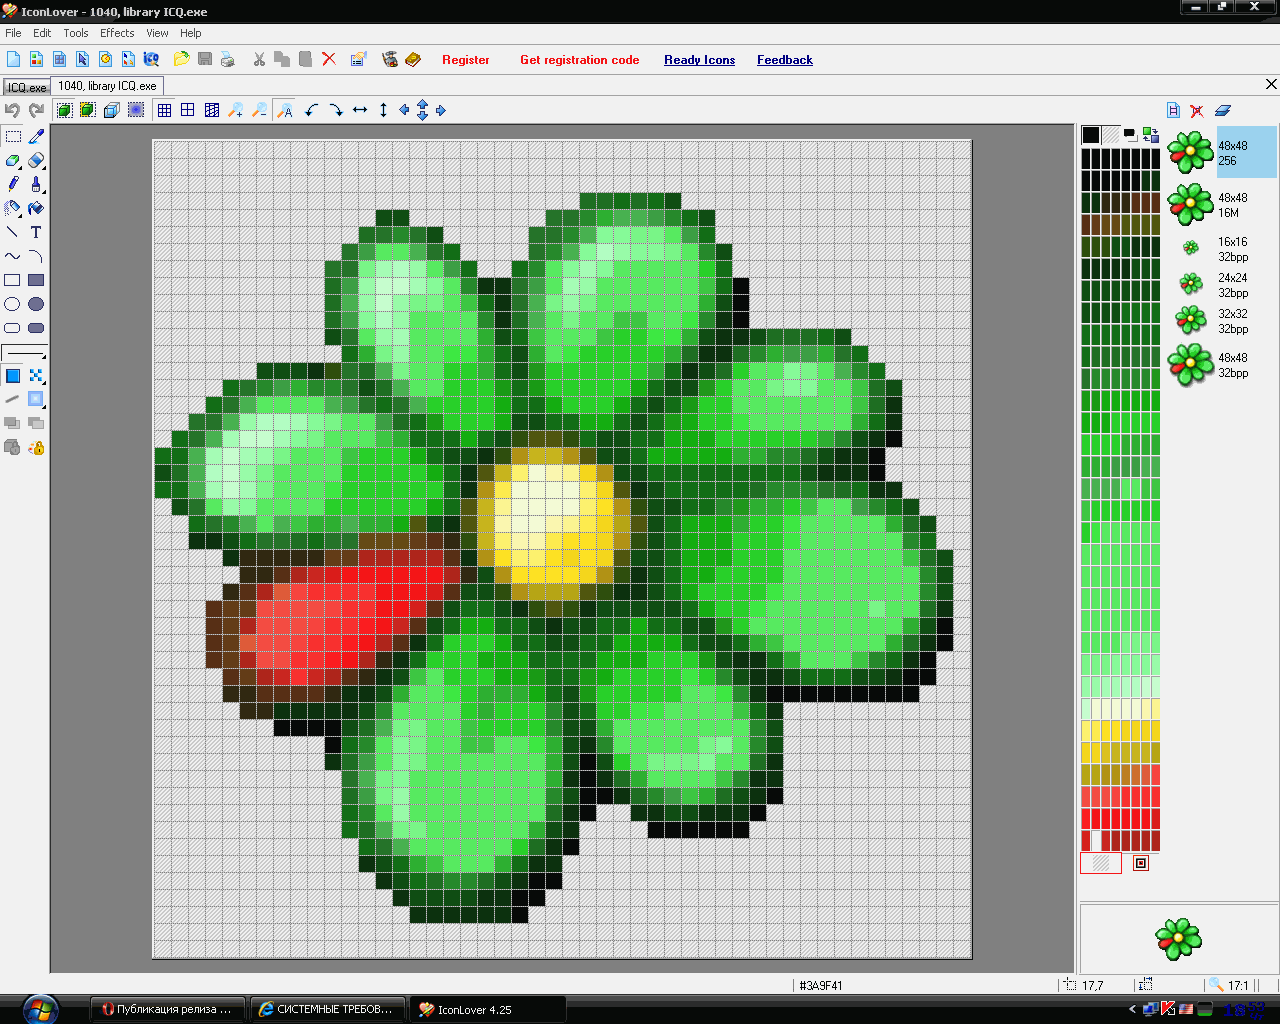Click the transparent background color box
The width and height of the screenshot is (1280, 1024).
[1111, 135]
